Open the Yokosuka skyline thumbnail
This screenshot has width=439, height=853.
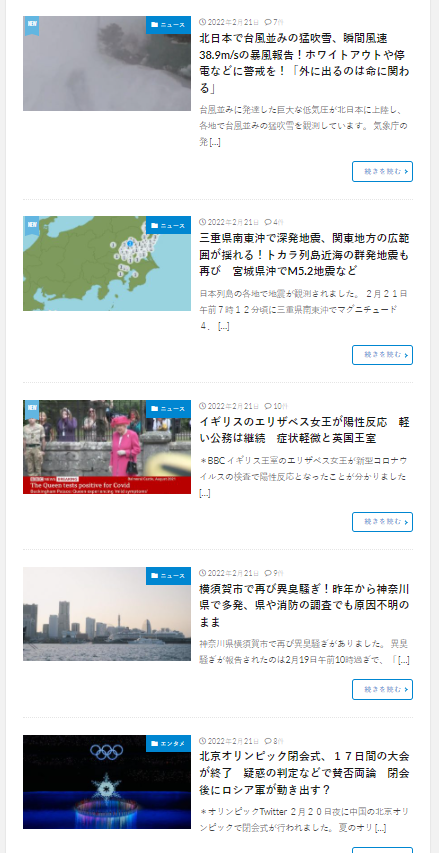coord(107,614)
